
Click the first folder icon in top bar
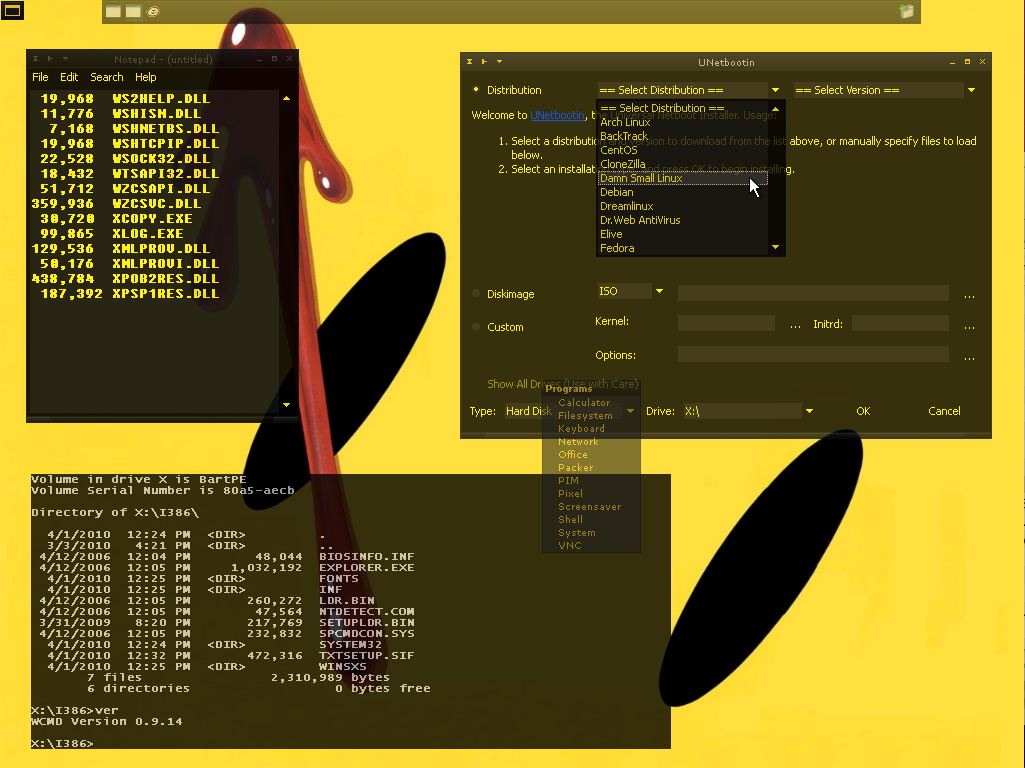(x=114, y=12)
